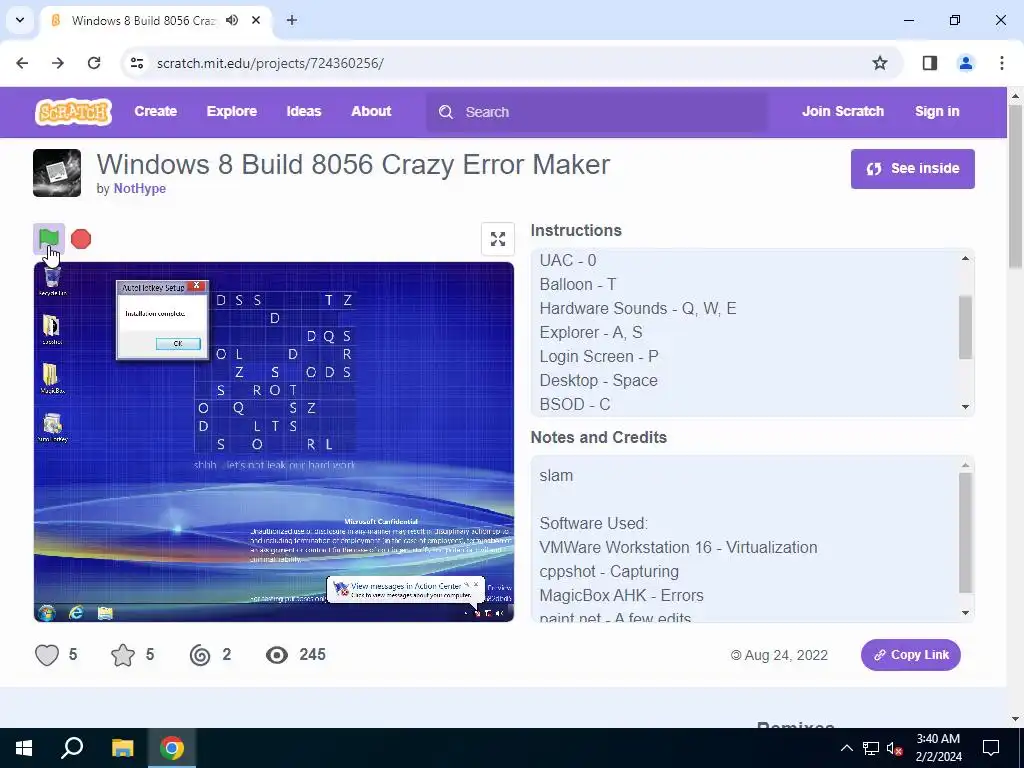Viewport: 1024px width, 768px height.
Task: Click the Chrome address bar URL
Action: (270, 63)
